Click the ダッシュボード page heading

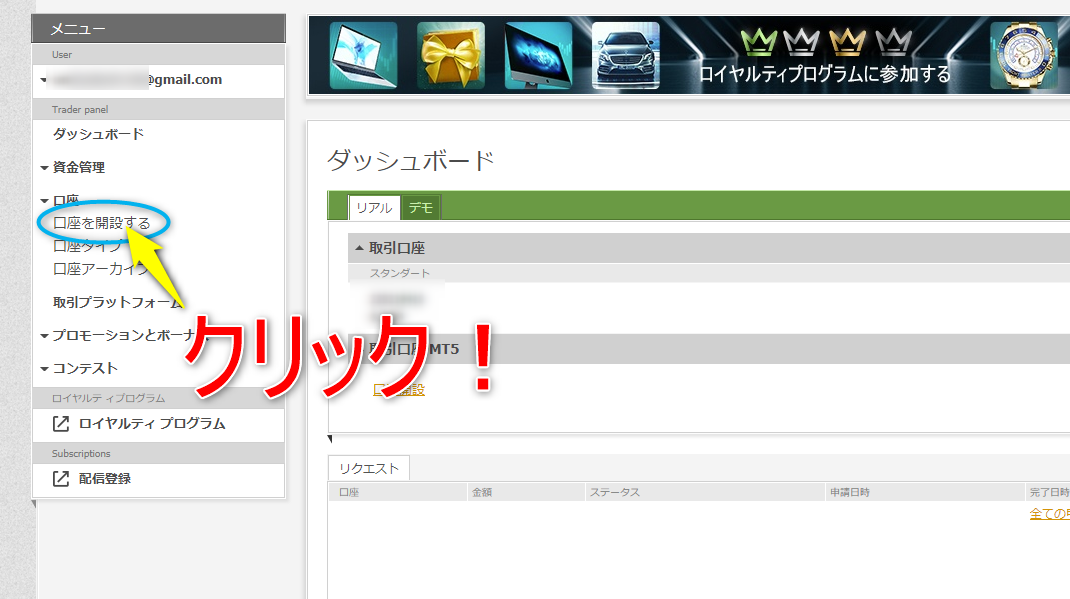point(411,161)
